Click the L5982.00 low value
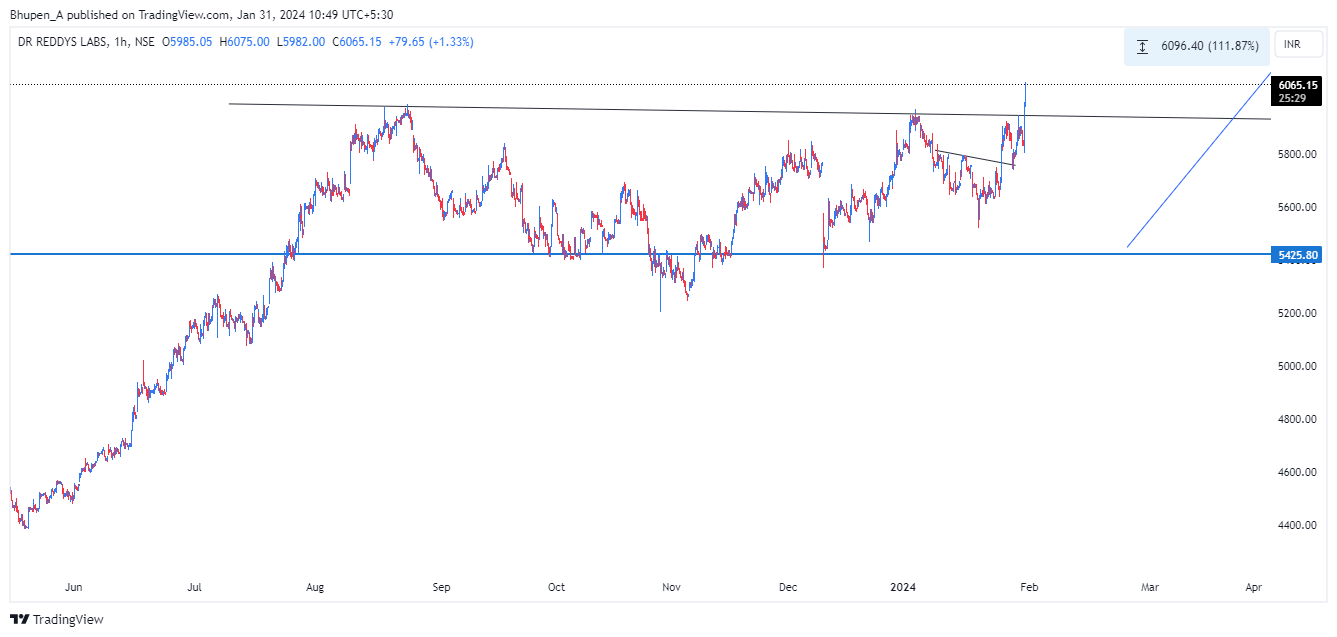The width and height of the screenshot is (1337, 637). click(301, 42)
